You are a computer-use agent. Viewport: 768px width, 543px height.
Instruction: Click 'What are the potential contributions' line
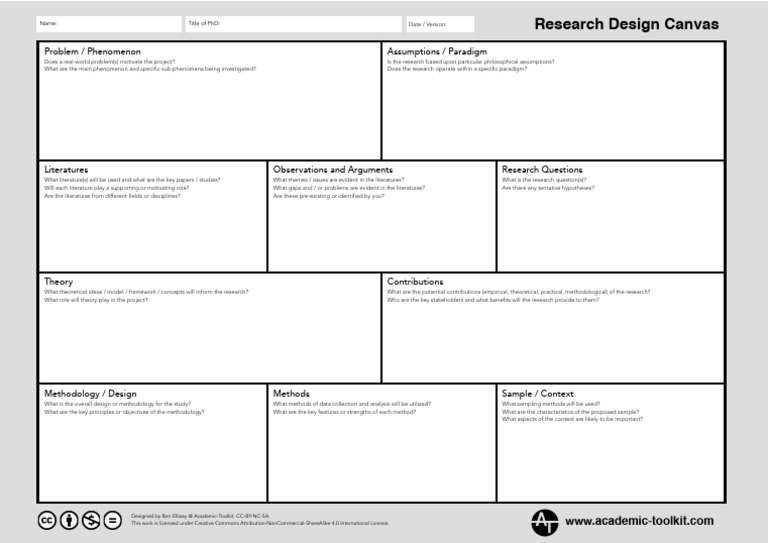[x=518, y=292]
